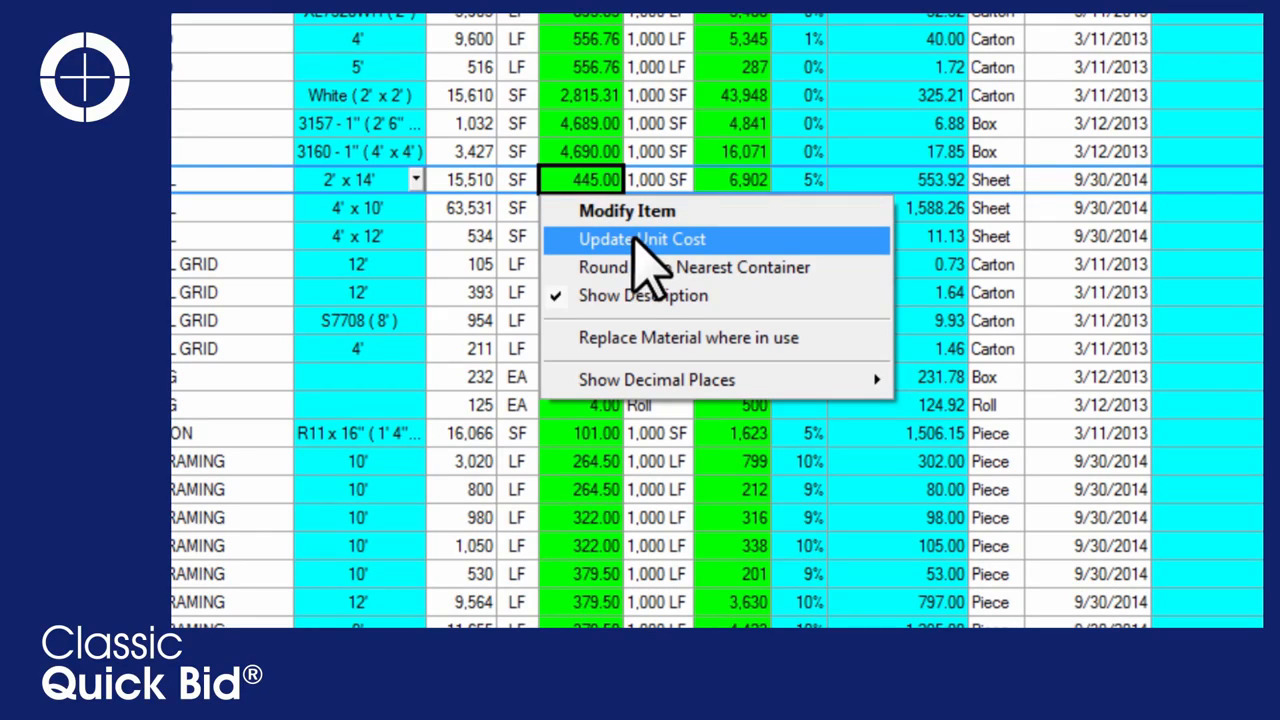
Task: Click the White ( 2' x 2' ) cell
Action: coord(359,96)
